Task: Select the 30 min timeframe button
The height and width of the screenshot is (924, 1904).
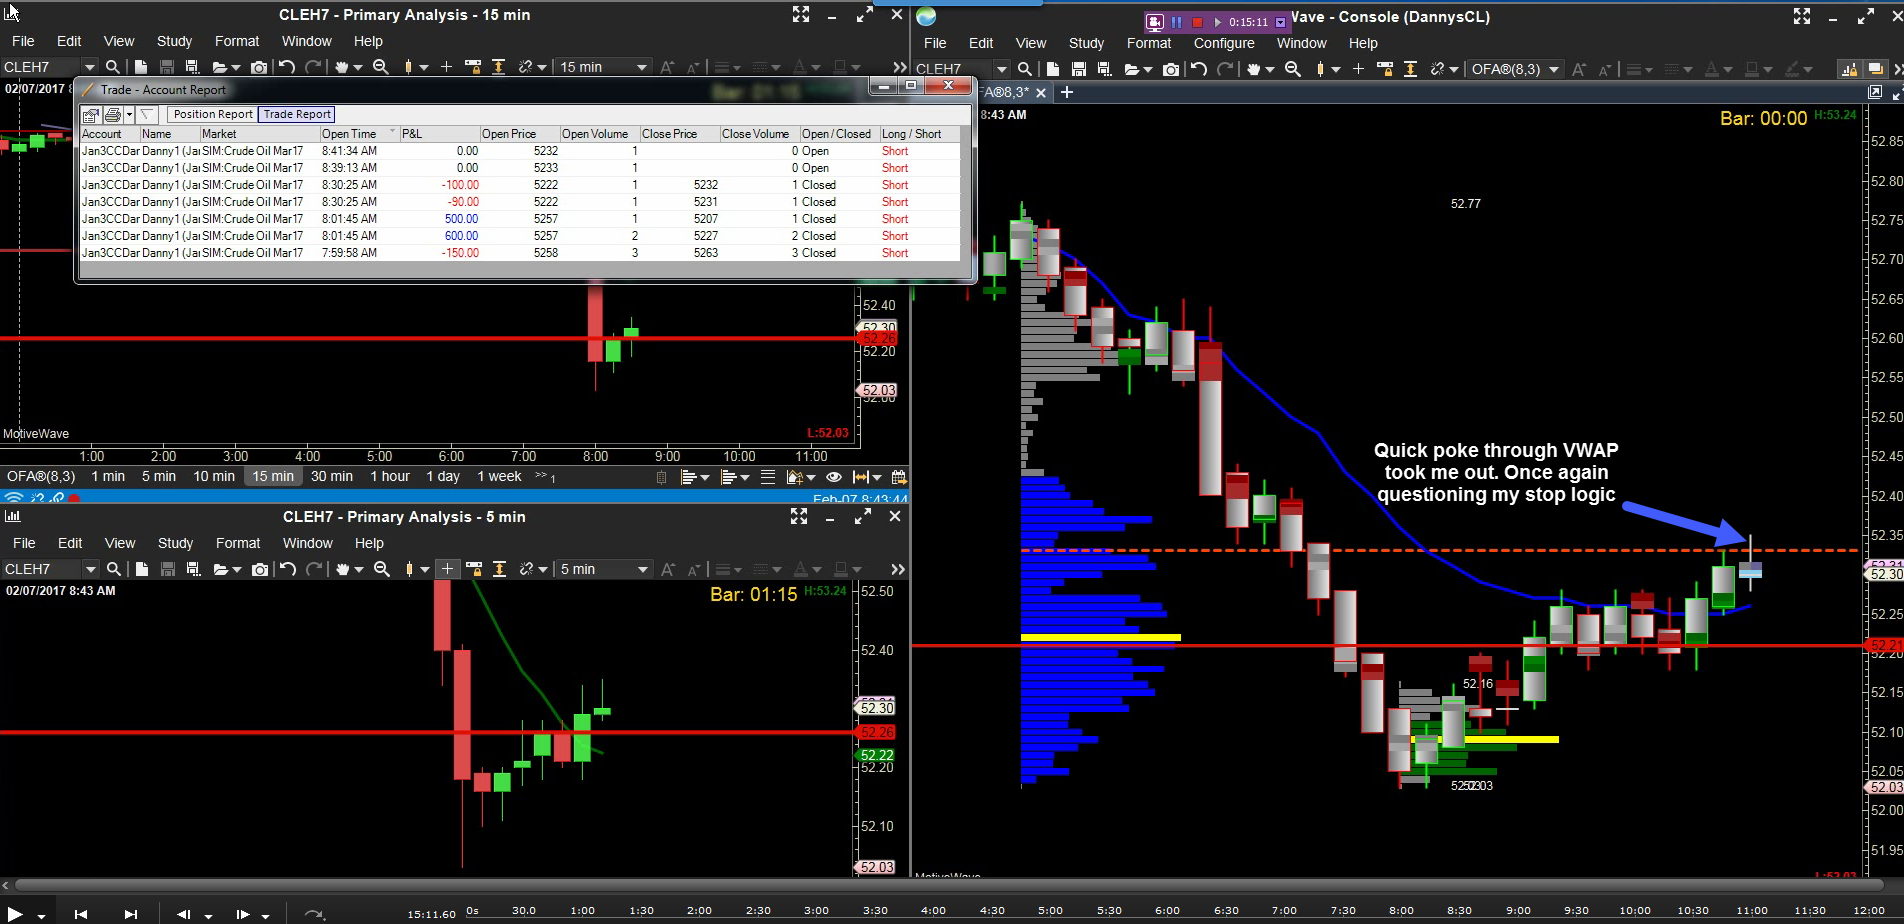Action: pos(331,476)
